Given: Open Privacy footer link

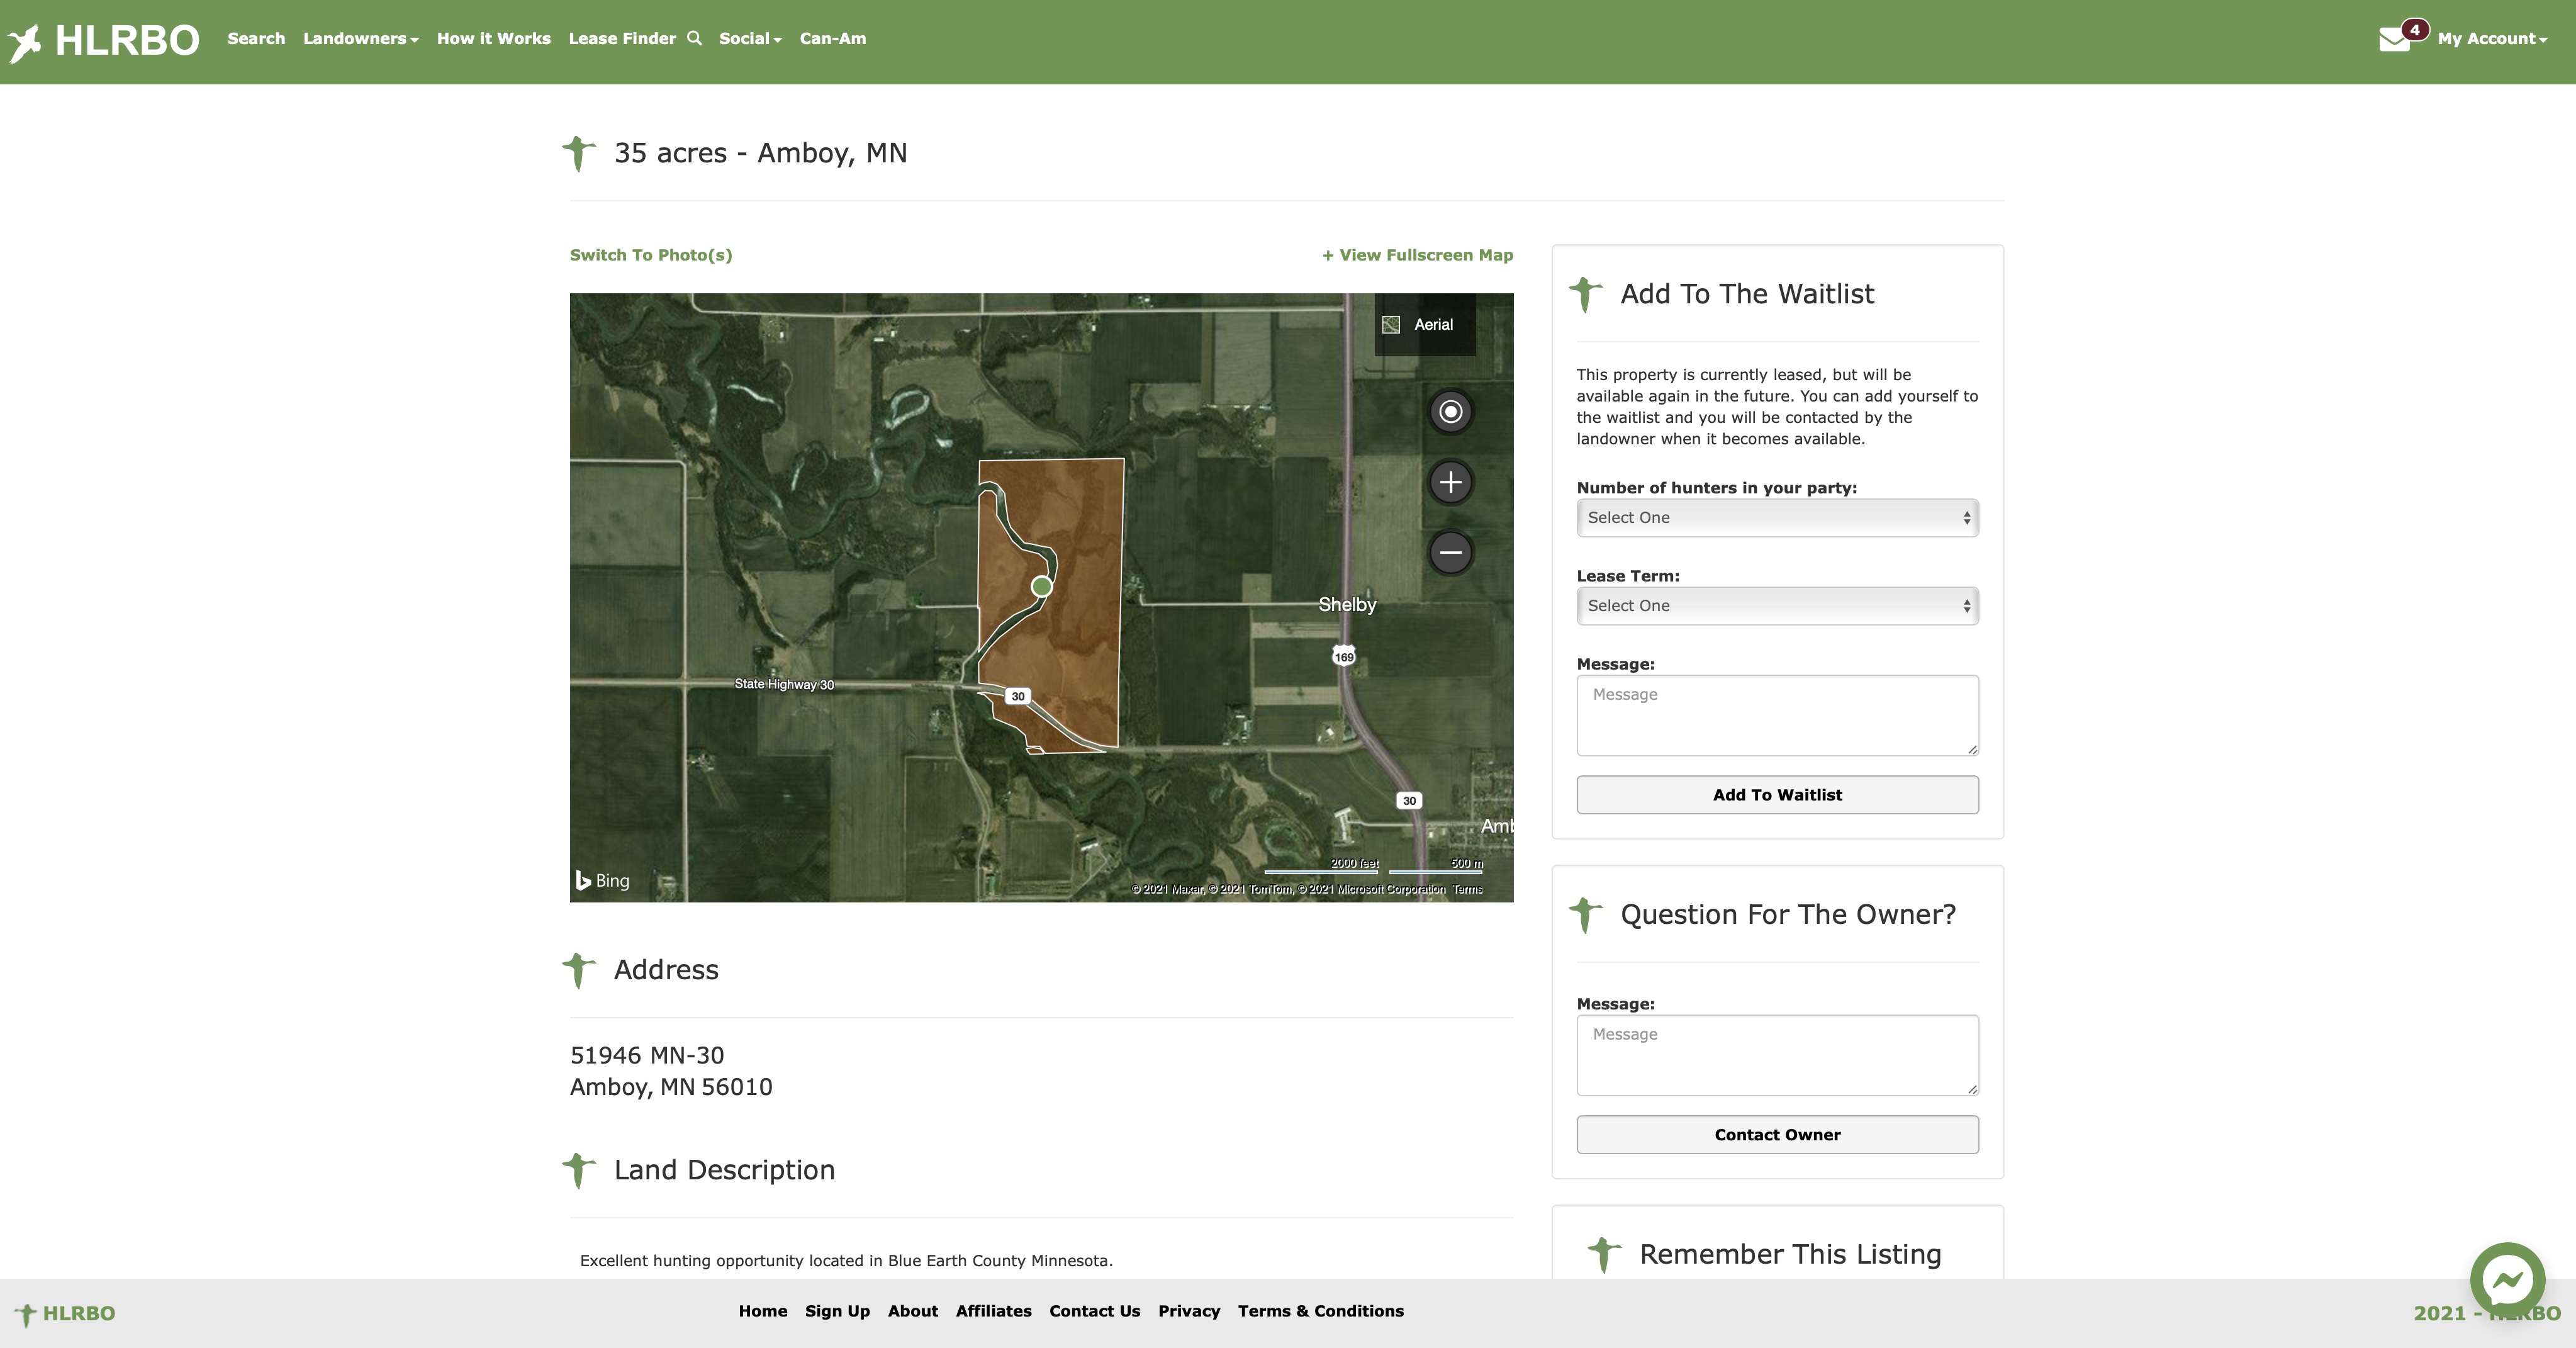Looking at the screenshot, I should pos(1189,1311).
